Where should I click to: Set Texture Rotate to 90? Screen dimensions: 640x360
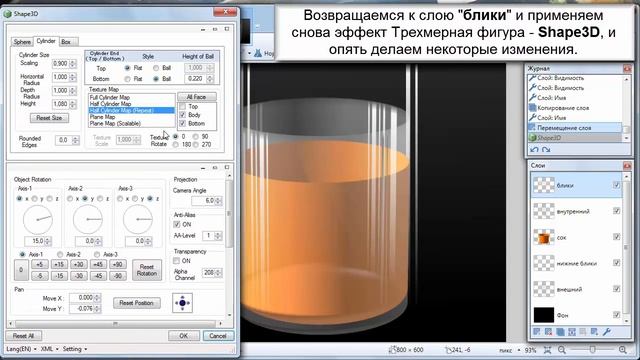(196, 136)
